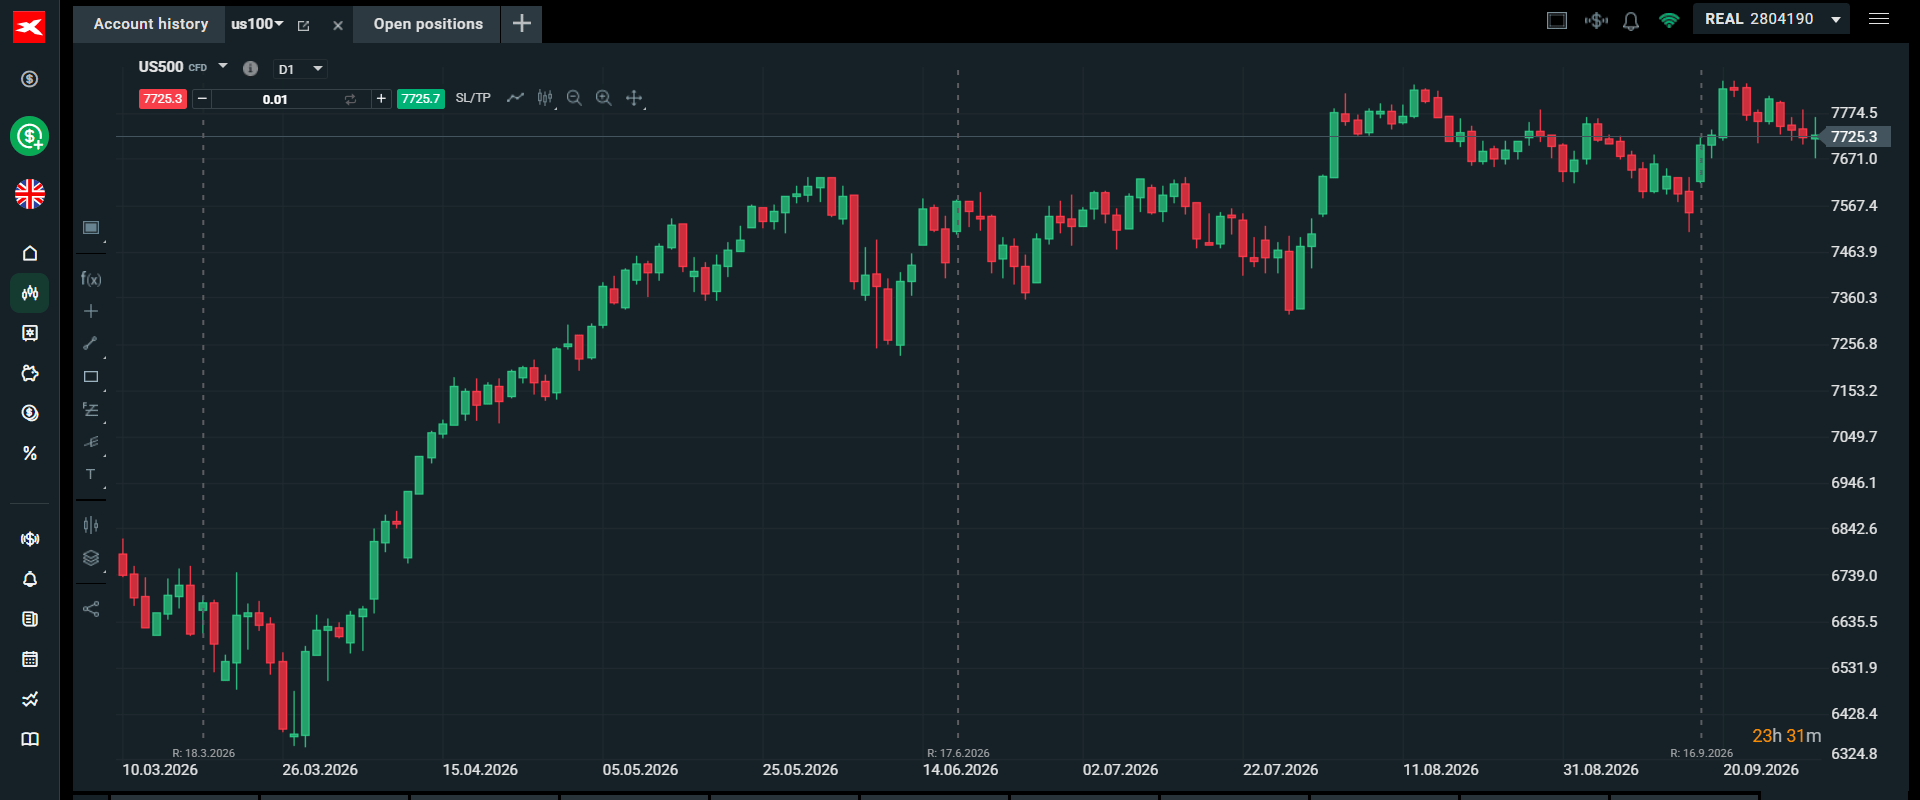Share the chart via share icon

click(91, 609)
